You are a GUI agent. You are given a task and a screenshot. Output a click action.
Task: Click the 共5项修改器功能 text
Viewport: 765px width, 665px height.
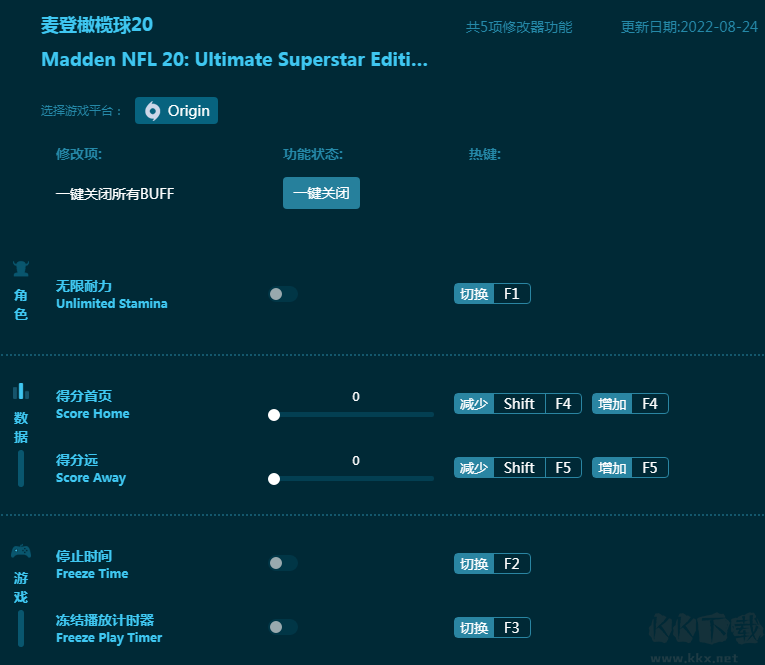click(x=519, y=27)
